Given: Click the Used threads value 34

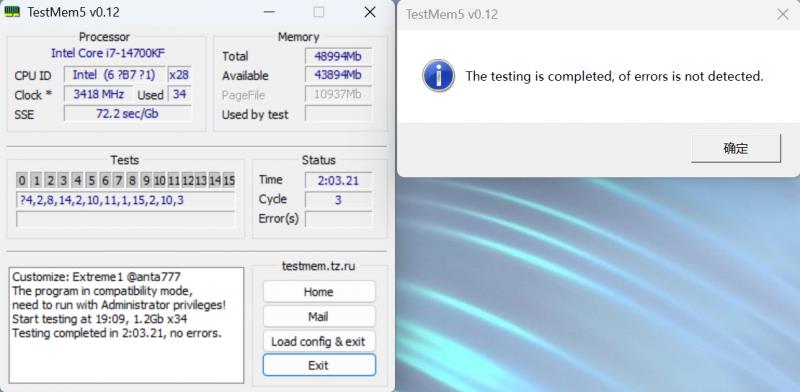Looking at the screenshot, I should (180, 94).
